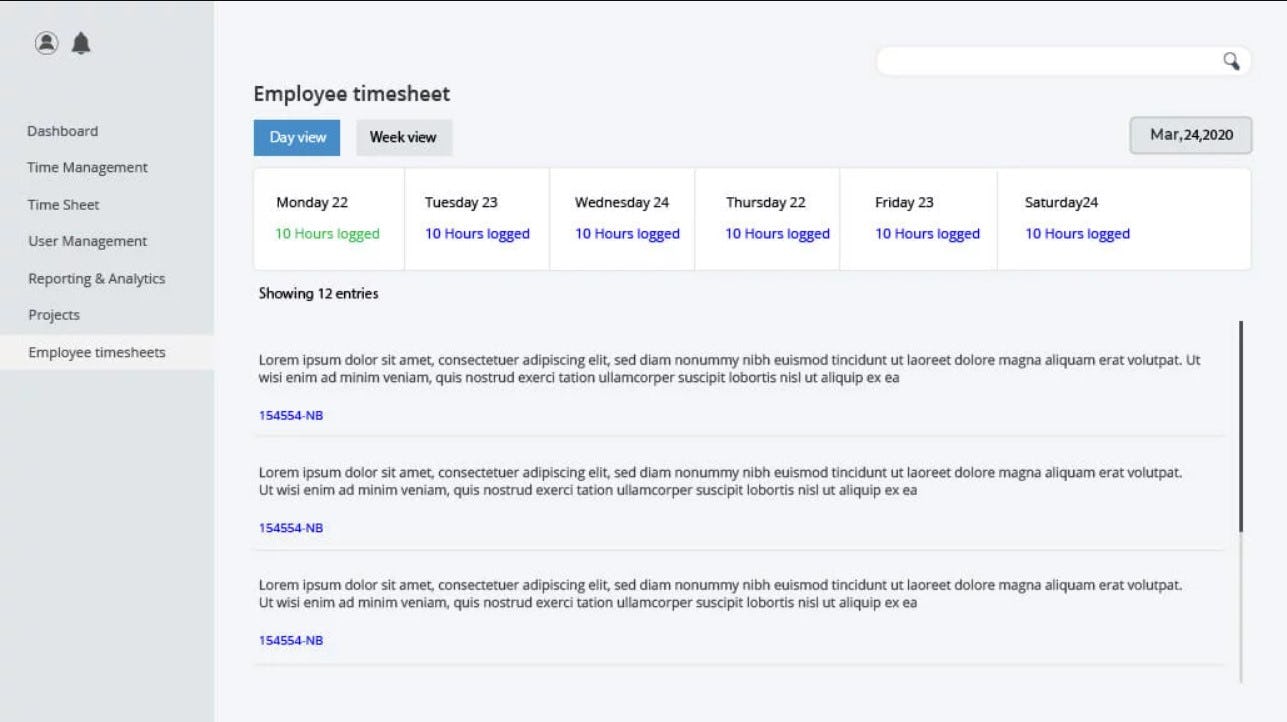
Task: Select the Wednesday 24 day card
Action: [622, 219]
